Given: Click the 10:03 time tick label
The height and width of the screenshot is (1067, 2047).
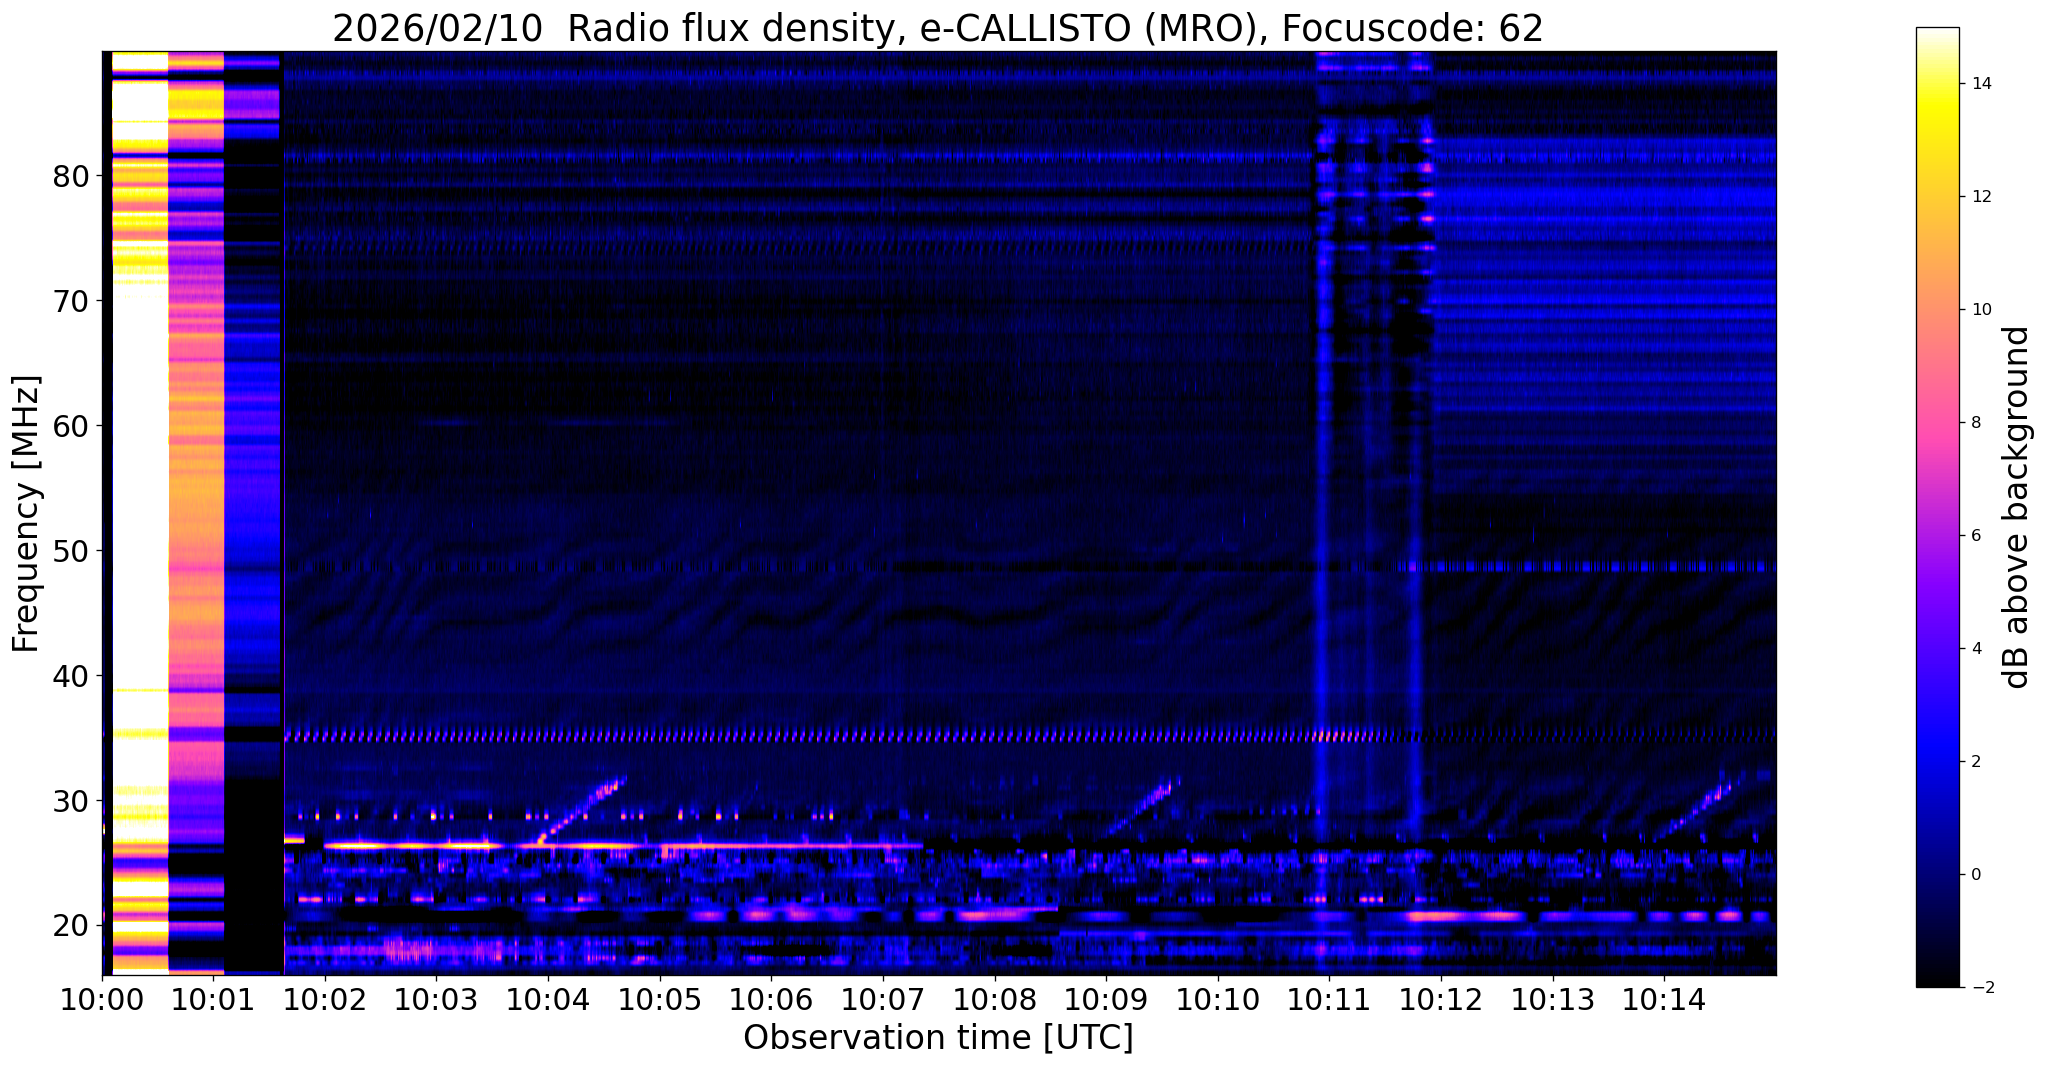Looking at the screenshot, I should (x=436, y=999).
